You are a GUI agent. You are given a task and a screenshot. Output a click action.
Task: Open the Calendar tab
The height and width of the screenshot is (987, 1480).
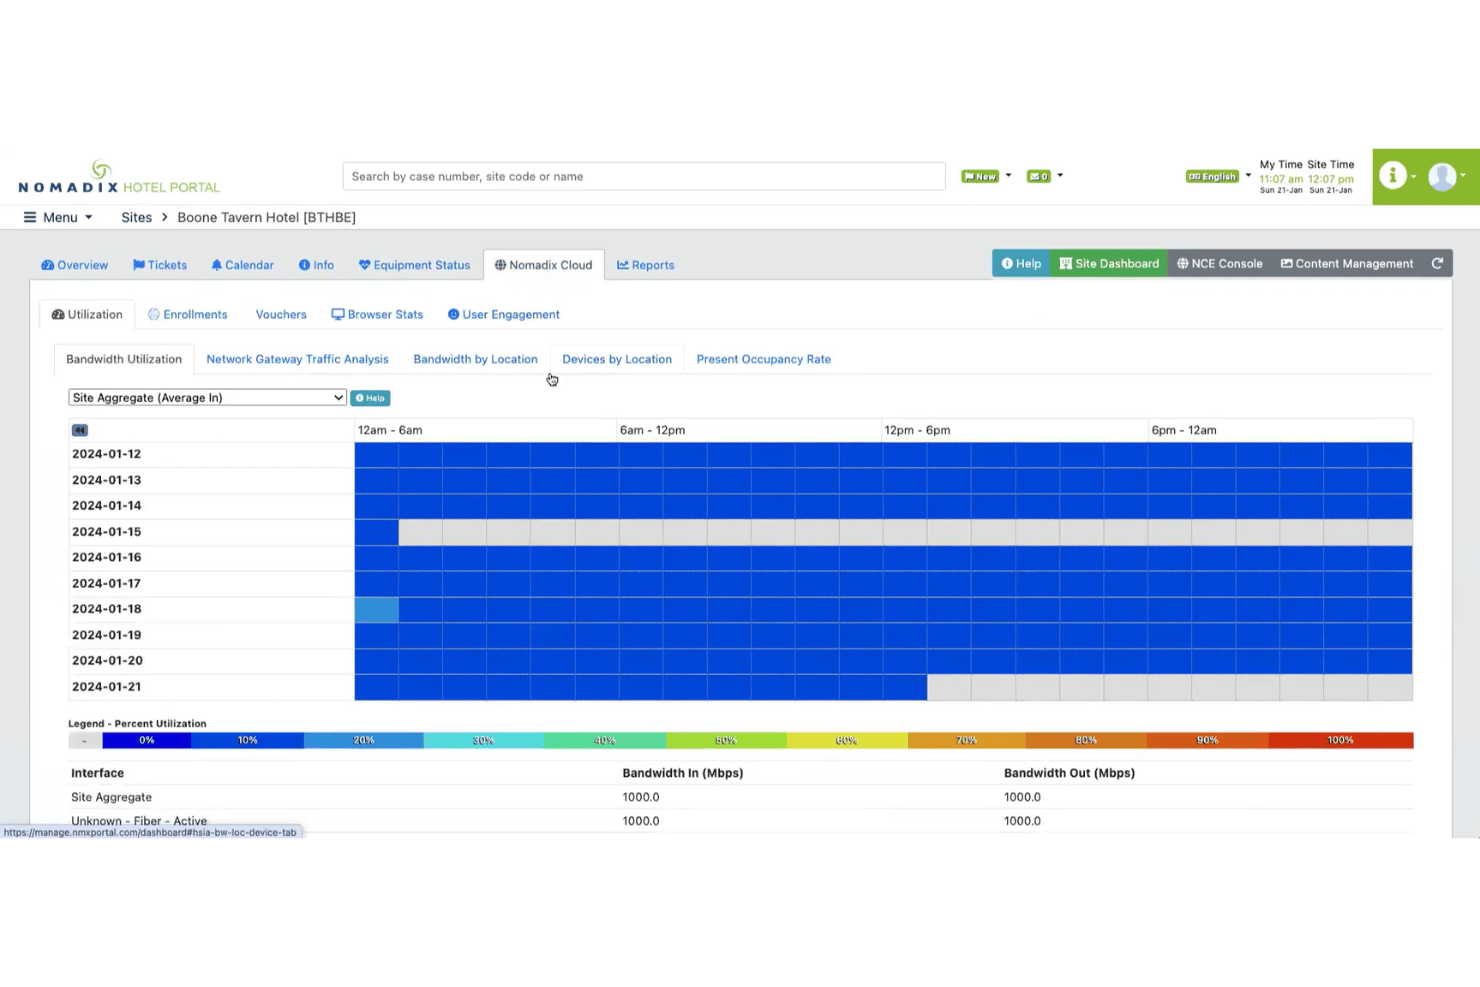click(242, 265)
